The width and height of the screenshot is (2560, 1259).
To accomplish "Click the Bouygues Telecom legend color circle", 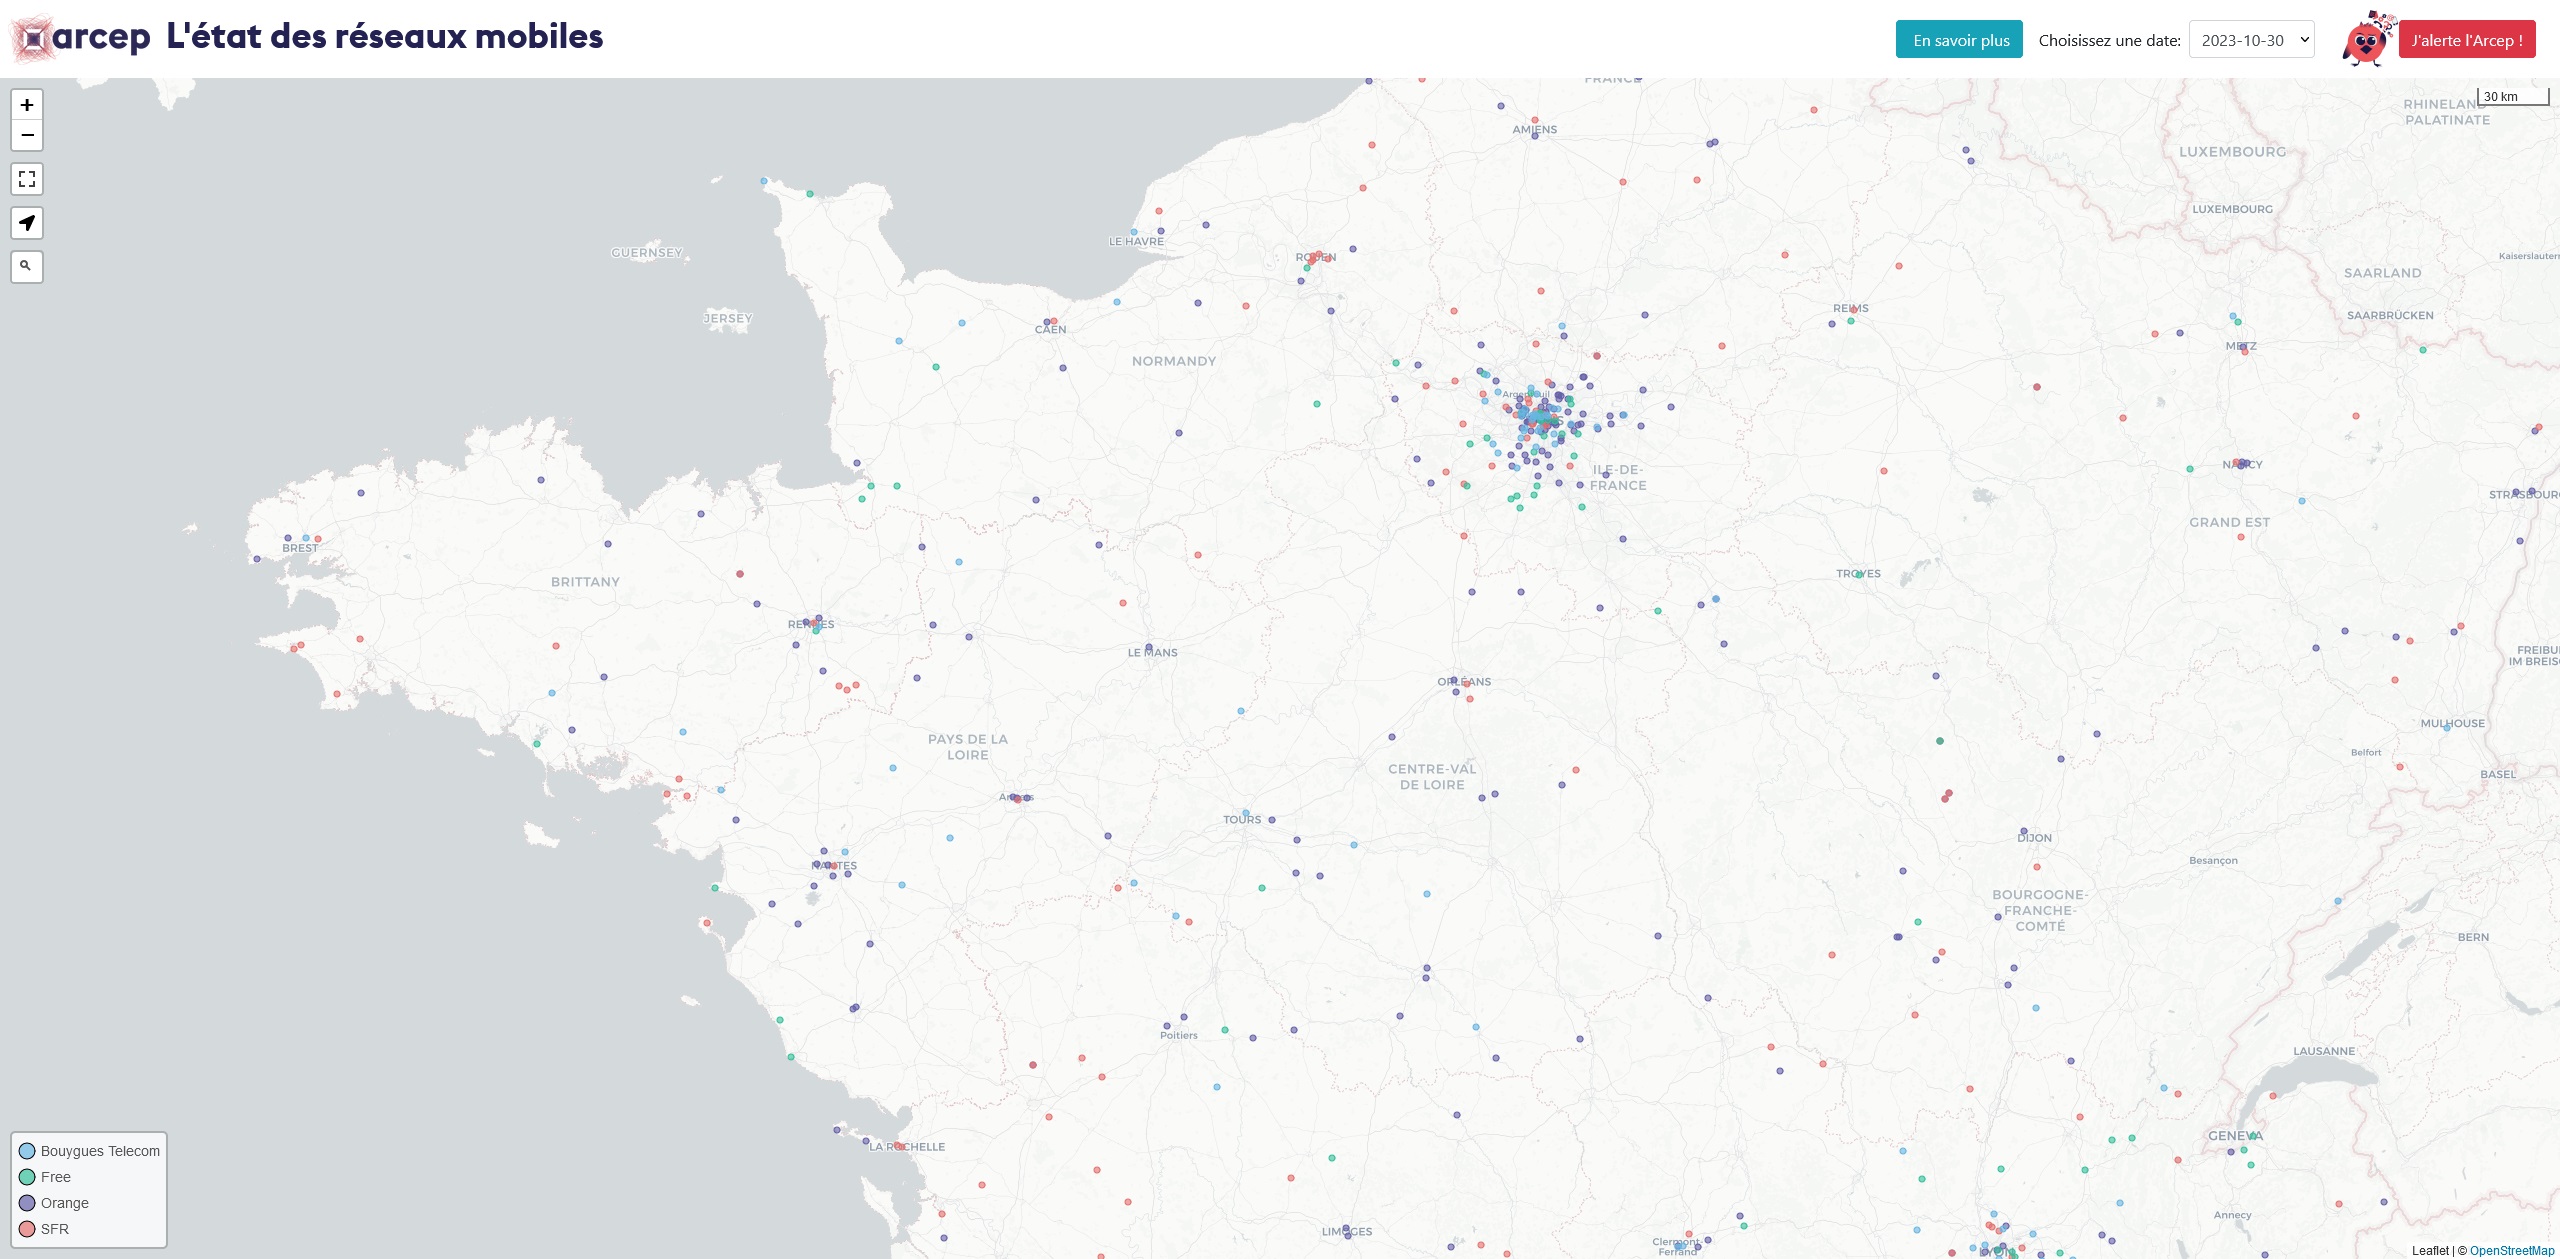I will tap(27, 1151).
